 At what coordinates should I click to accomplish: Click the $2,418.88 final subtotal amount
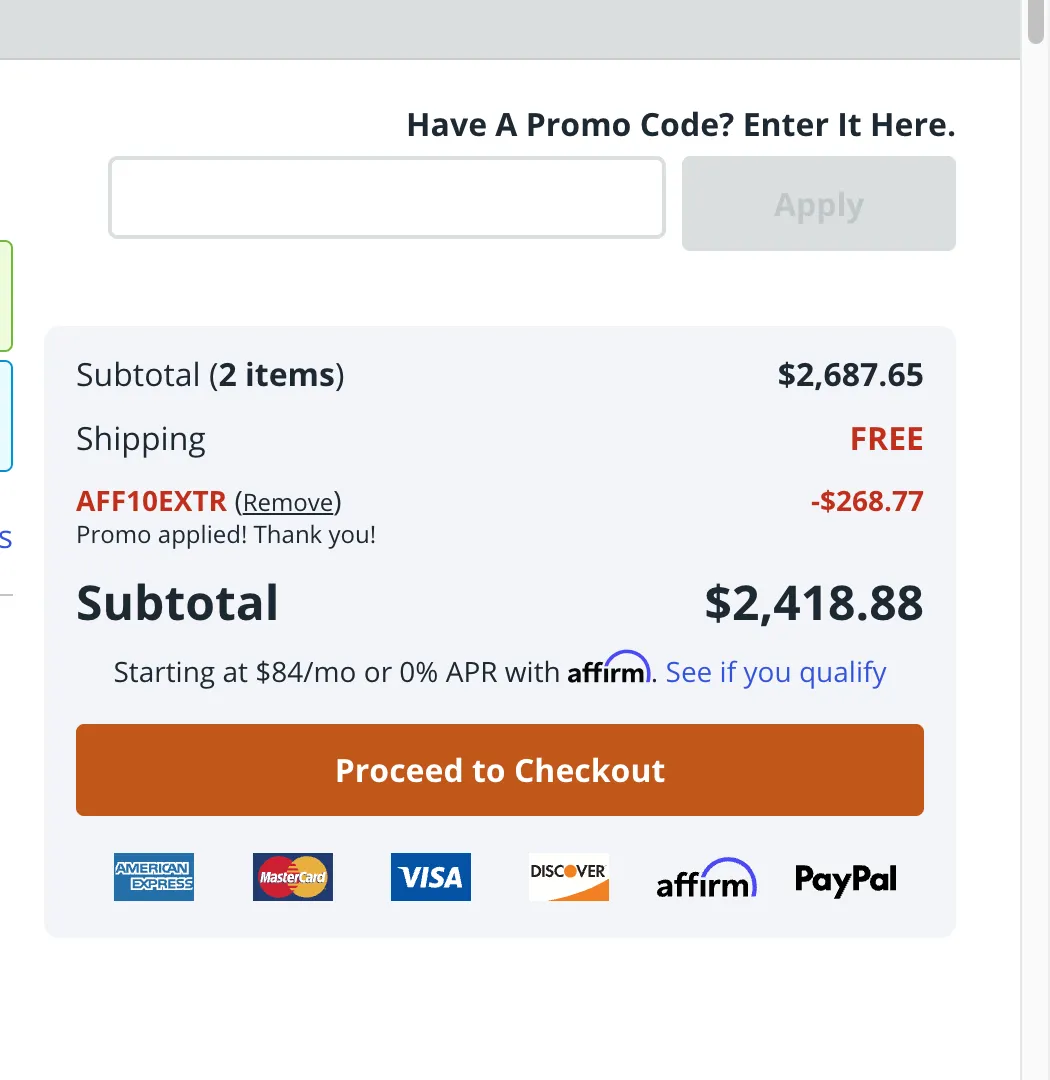click(814, 602)
